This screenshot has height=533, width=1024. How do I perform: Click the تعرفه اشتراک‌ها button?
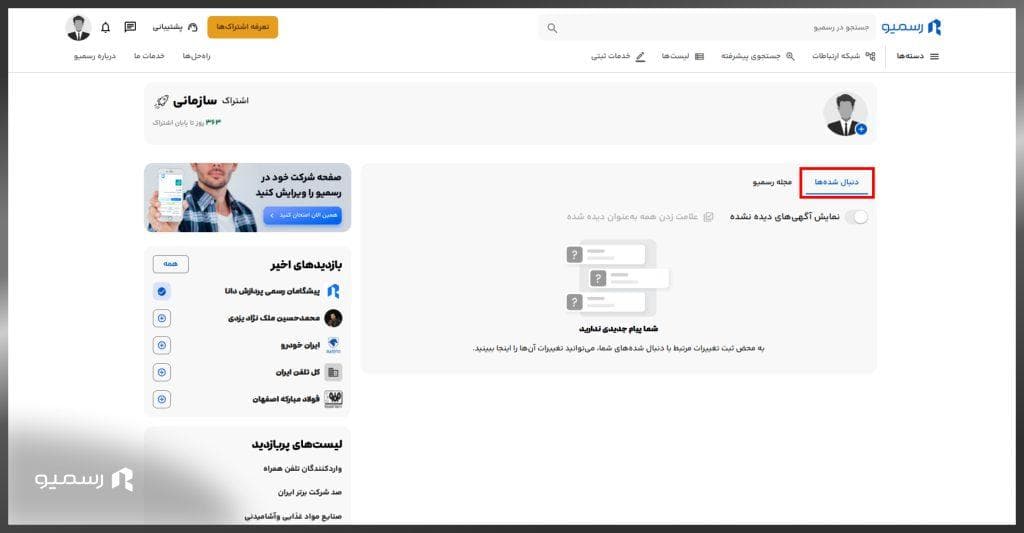tap(242, 27)
